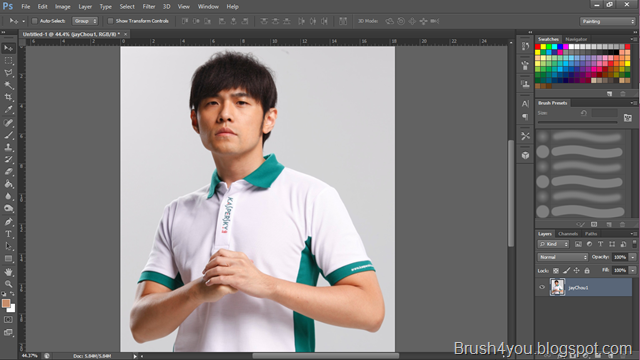Open the Swatches panel flyout menu
The width and height of the screenshot is (640, 360).
coord(633,39)
